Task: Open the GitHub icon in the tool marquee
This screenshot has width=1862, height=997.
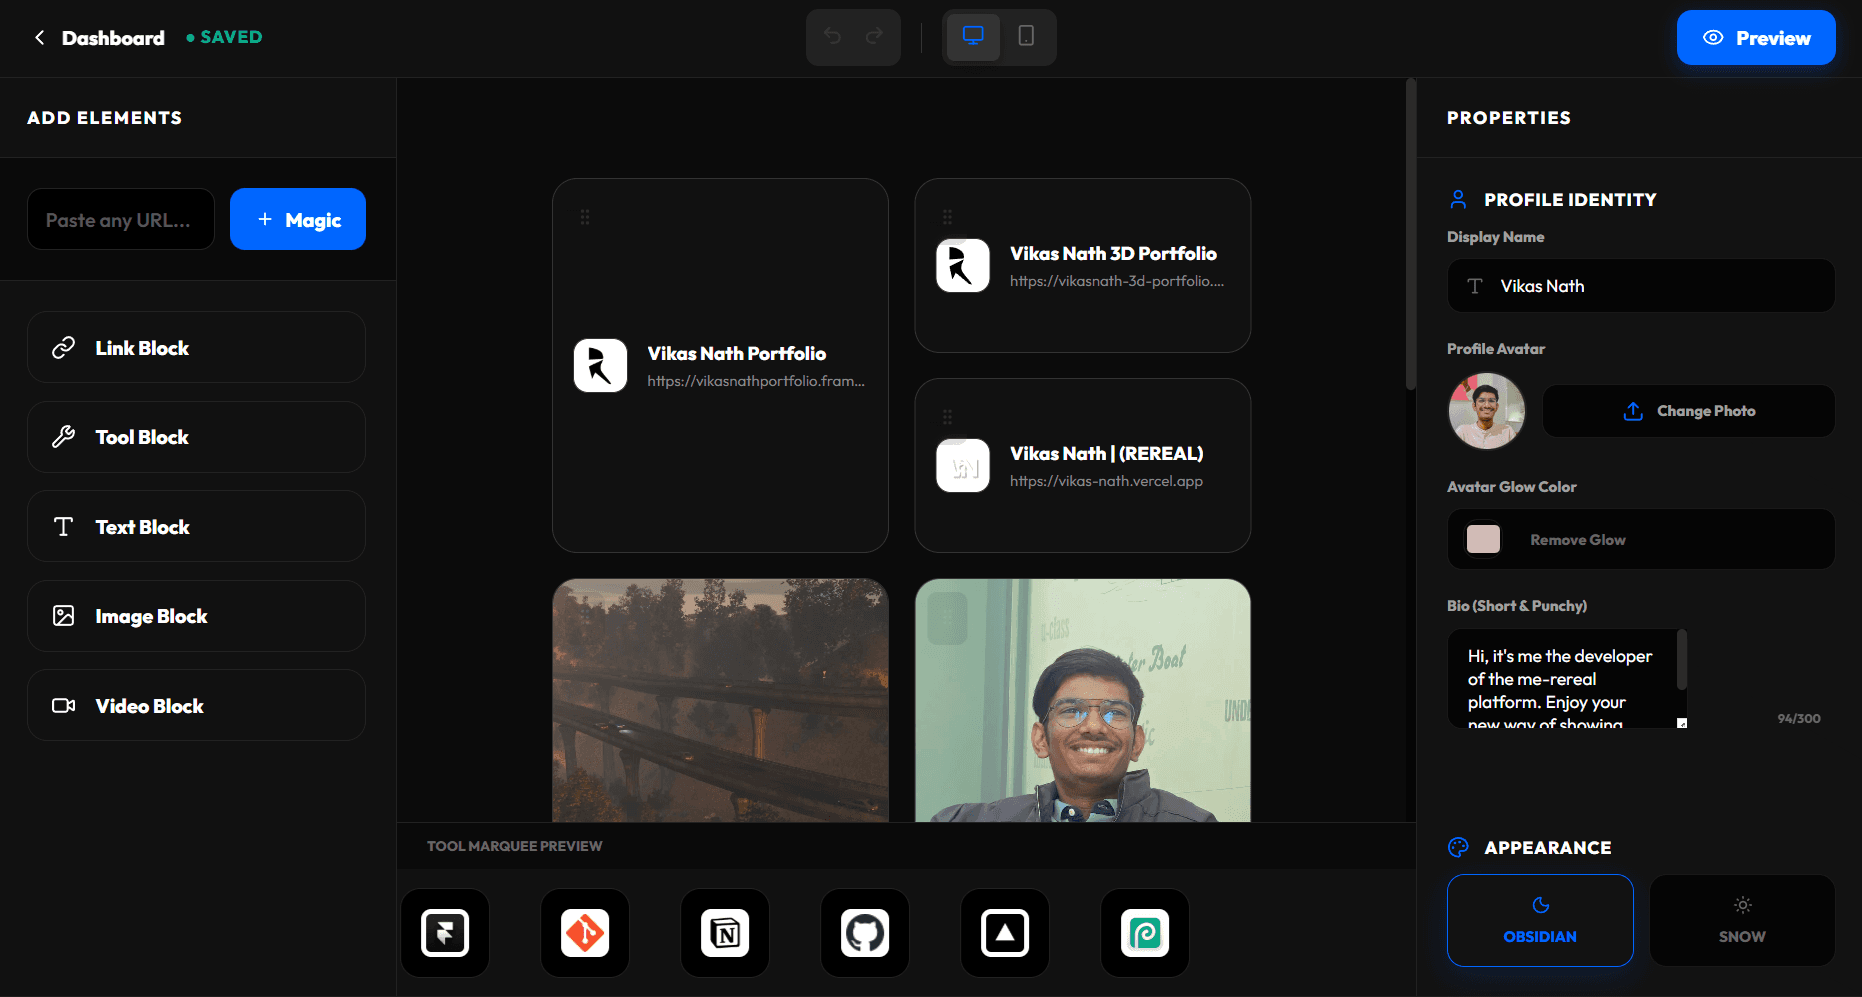Action: (x=864, y=932)
